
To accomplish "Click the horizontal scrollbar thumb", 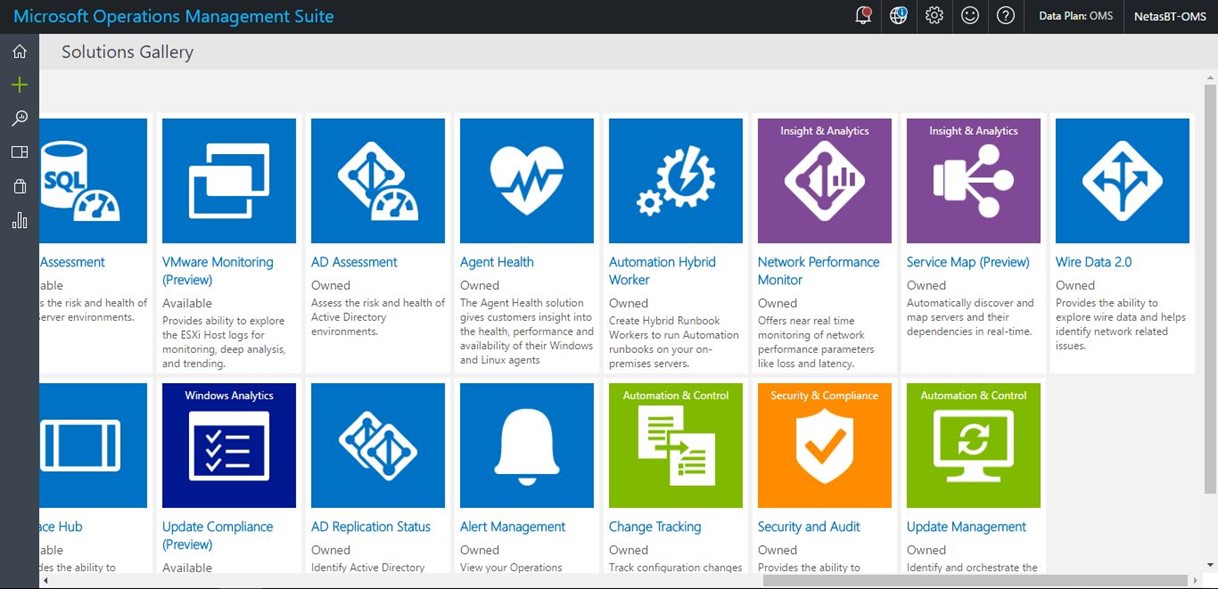I will tap(975, 580).
